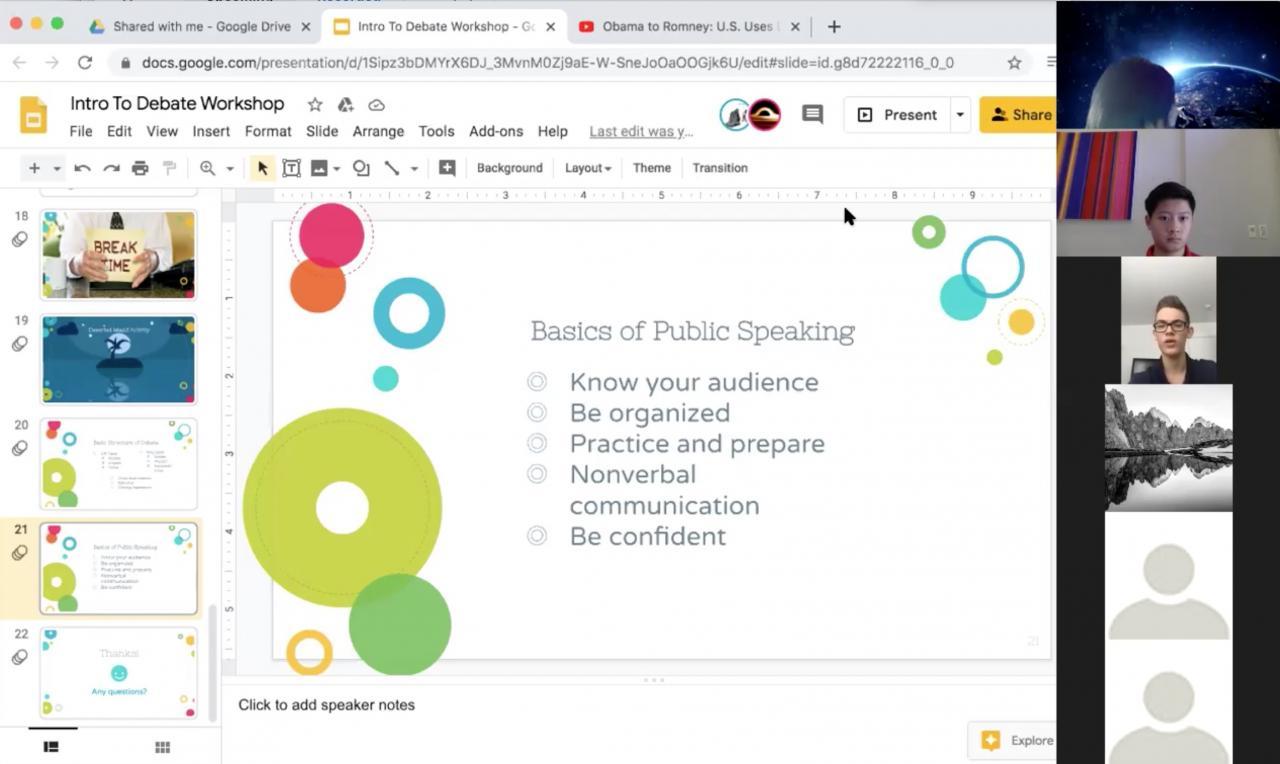Select slide 22 Thanks thumbnail
Screen dimensions: 1280x764
[119, 673]
